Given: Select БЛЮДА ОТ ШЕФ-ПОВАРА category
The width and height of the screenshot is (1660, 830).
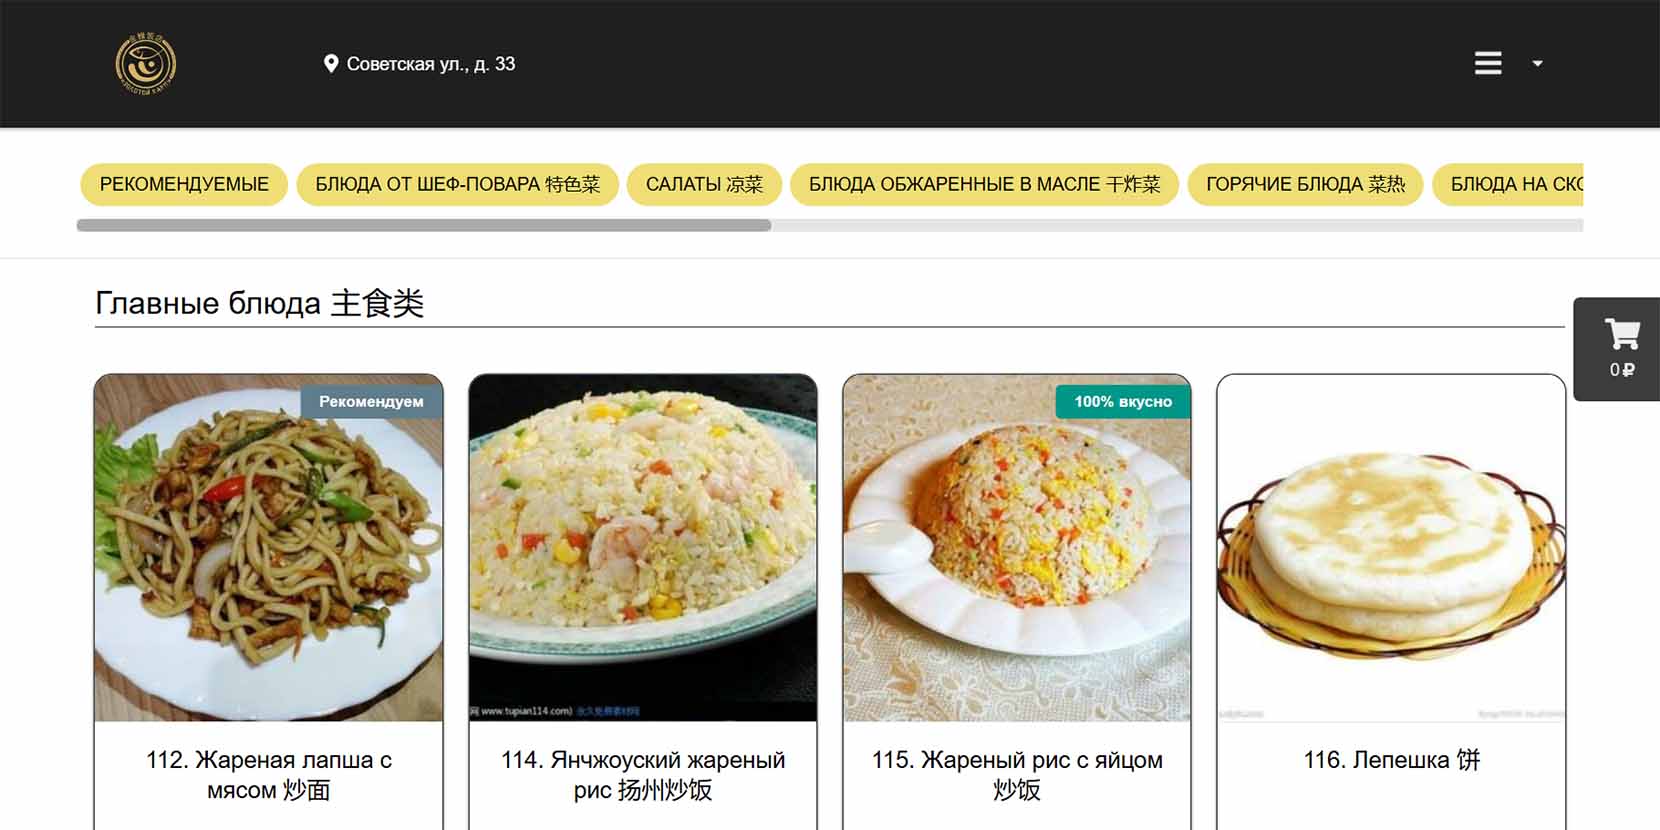Looking at the screenshot, I should (458, 185).
